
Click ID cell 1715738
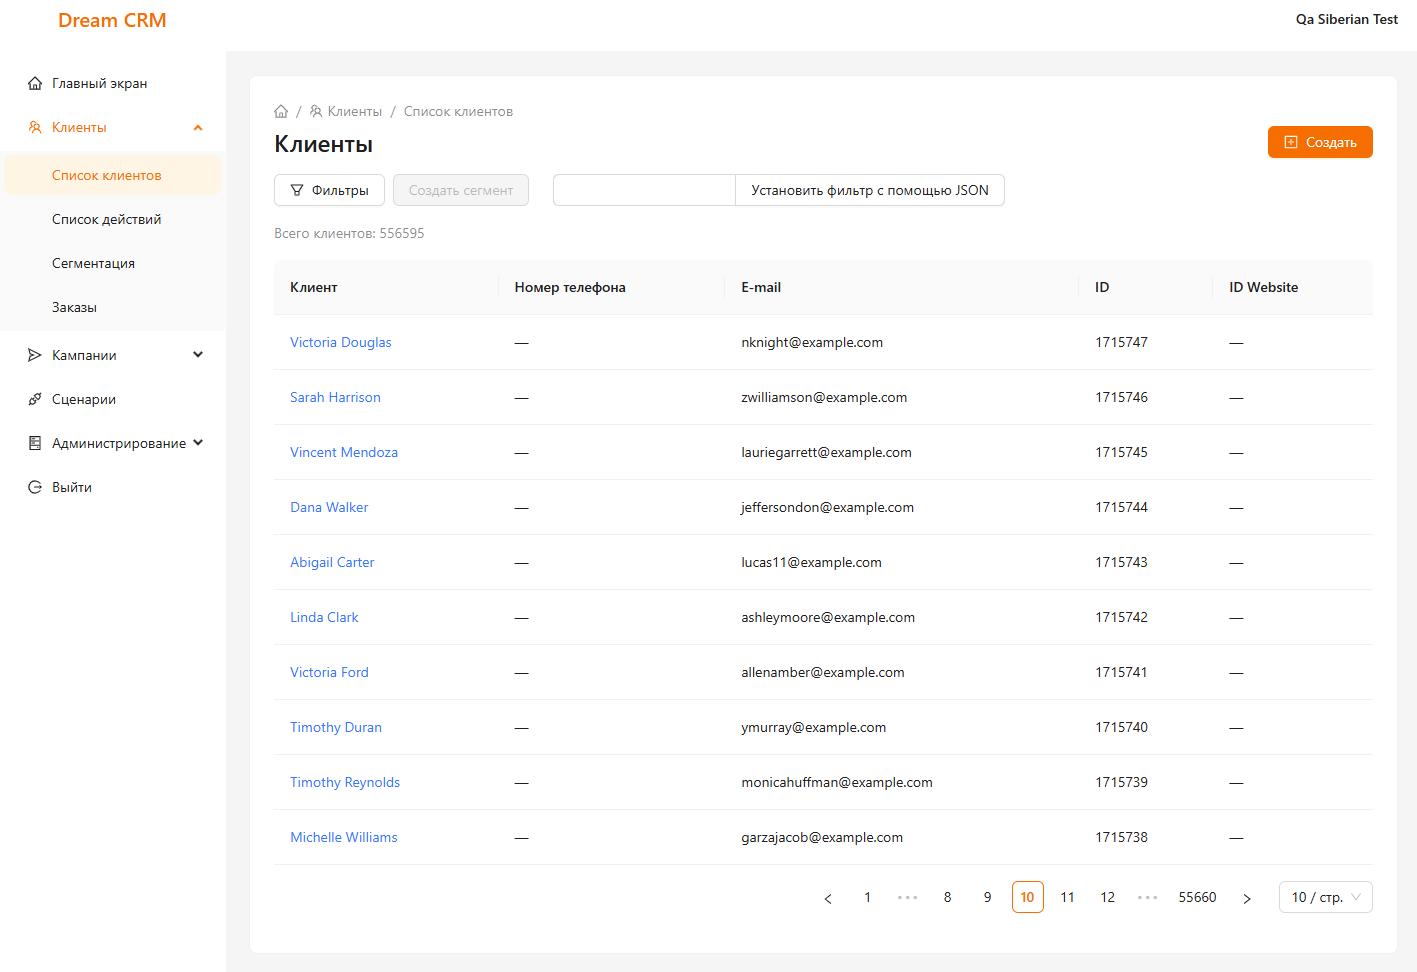1121,837
